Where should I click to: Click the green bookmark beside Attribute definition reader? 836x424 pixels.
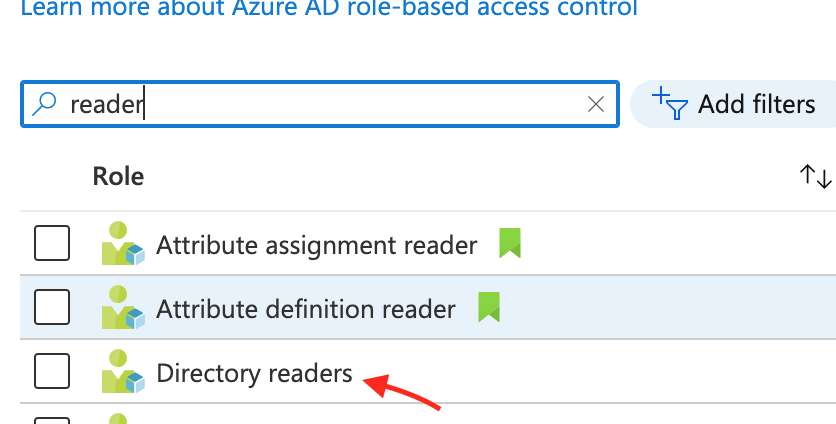[x=489, y=307]
